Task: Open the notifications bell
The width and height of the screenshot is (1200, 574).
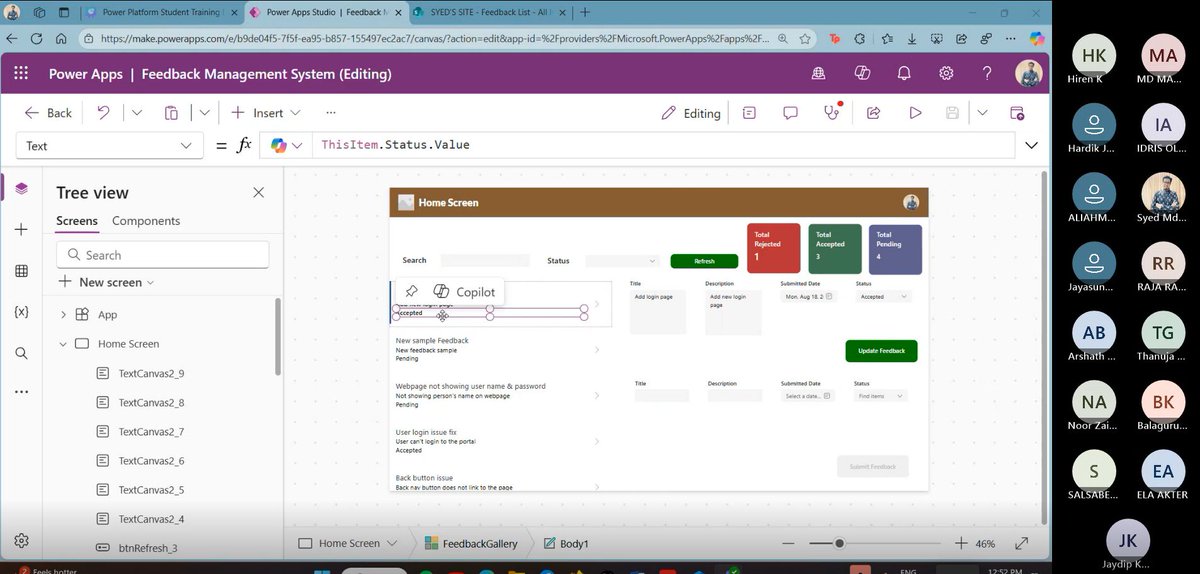Action: coord(904,74)
